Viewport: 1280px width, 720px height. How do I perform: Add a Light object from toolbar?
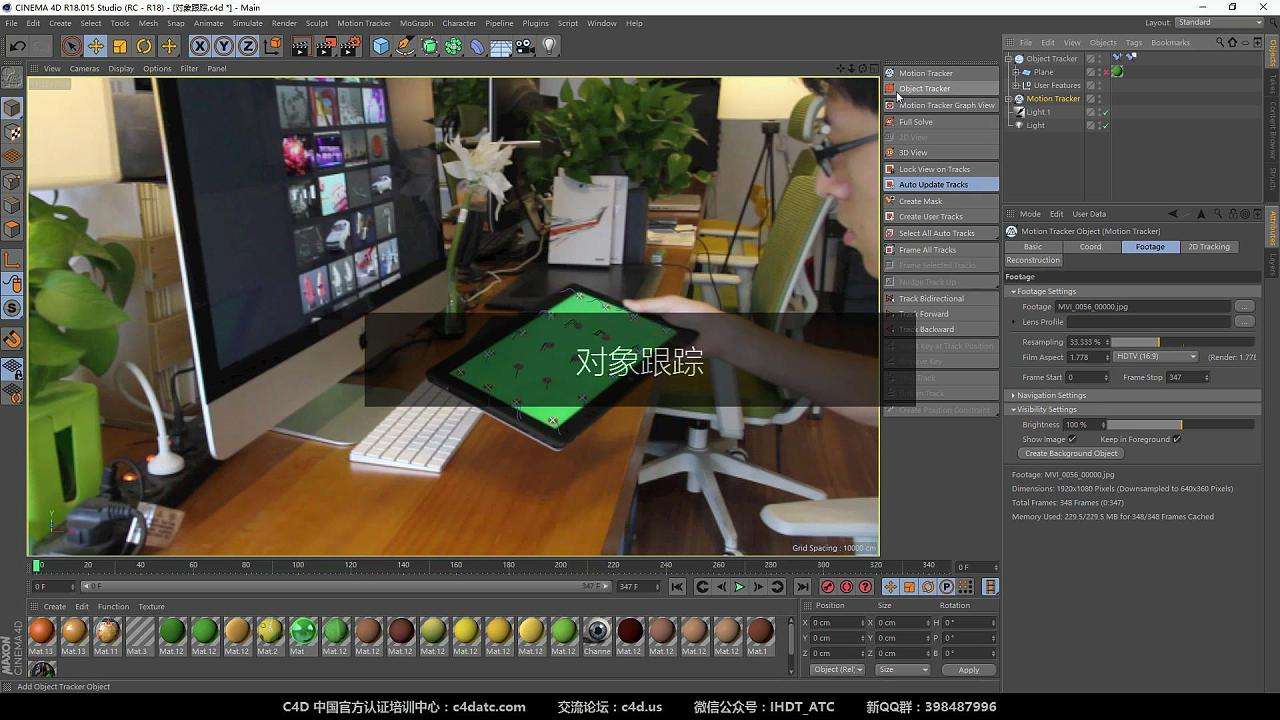click(x=549, y=46)
